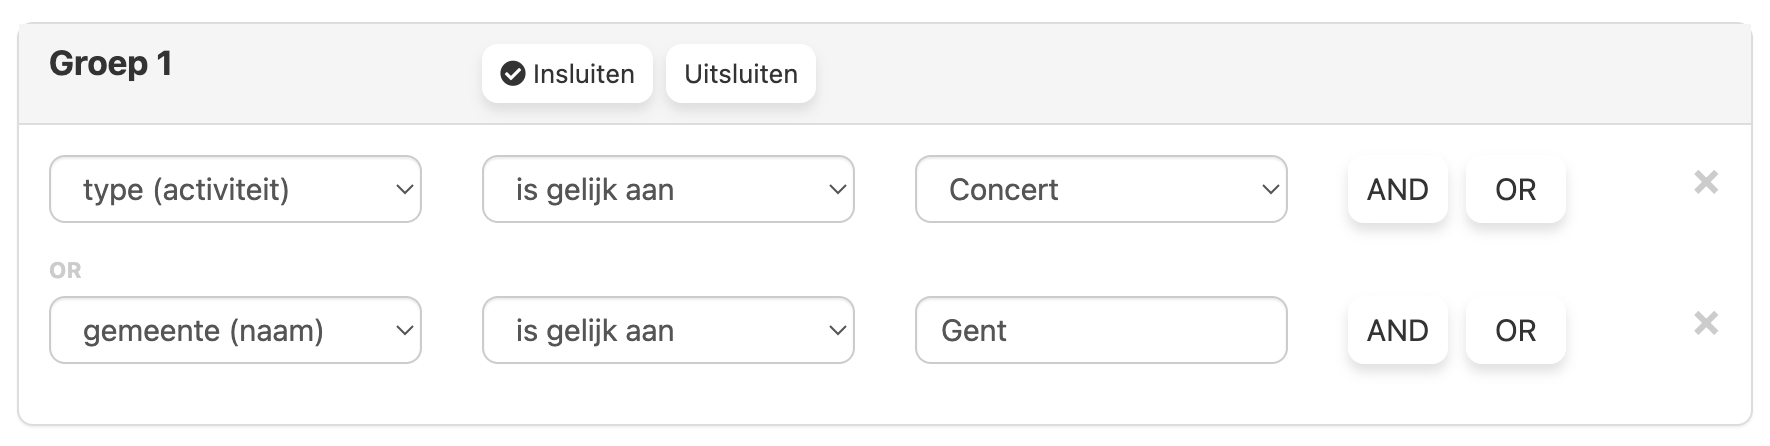
Task: Add an AND condition after the Concert row
Action: pyautogui.click(x=1398, y=189)
